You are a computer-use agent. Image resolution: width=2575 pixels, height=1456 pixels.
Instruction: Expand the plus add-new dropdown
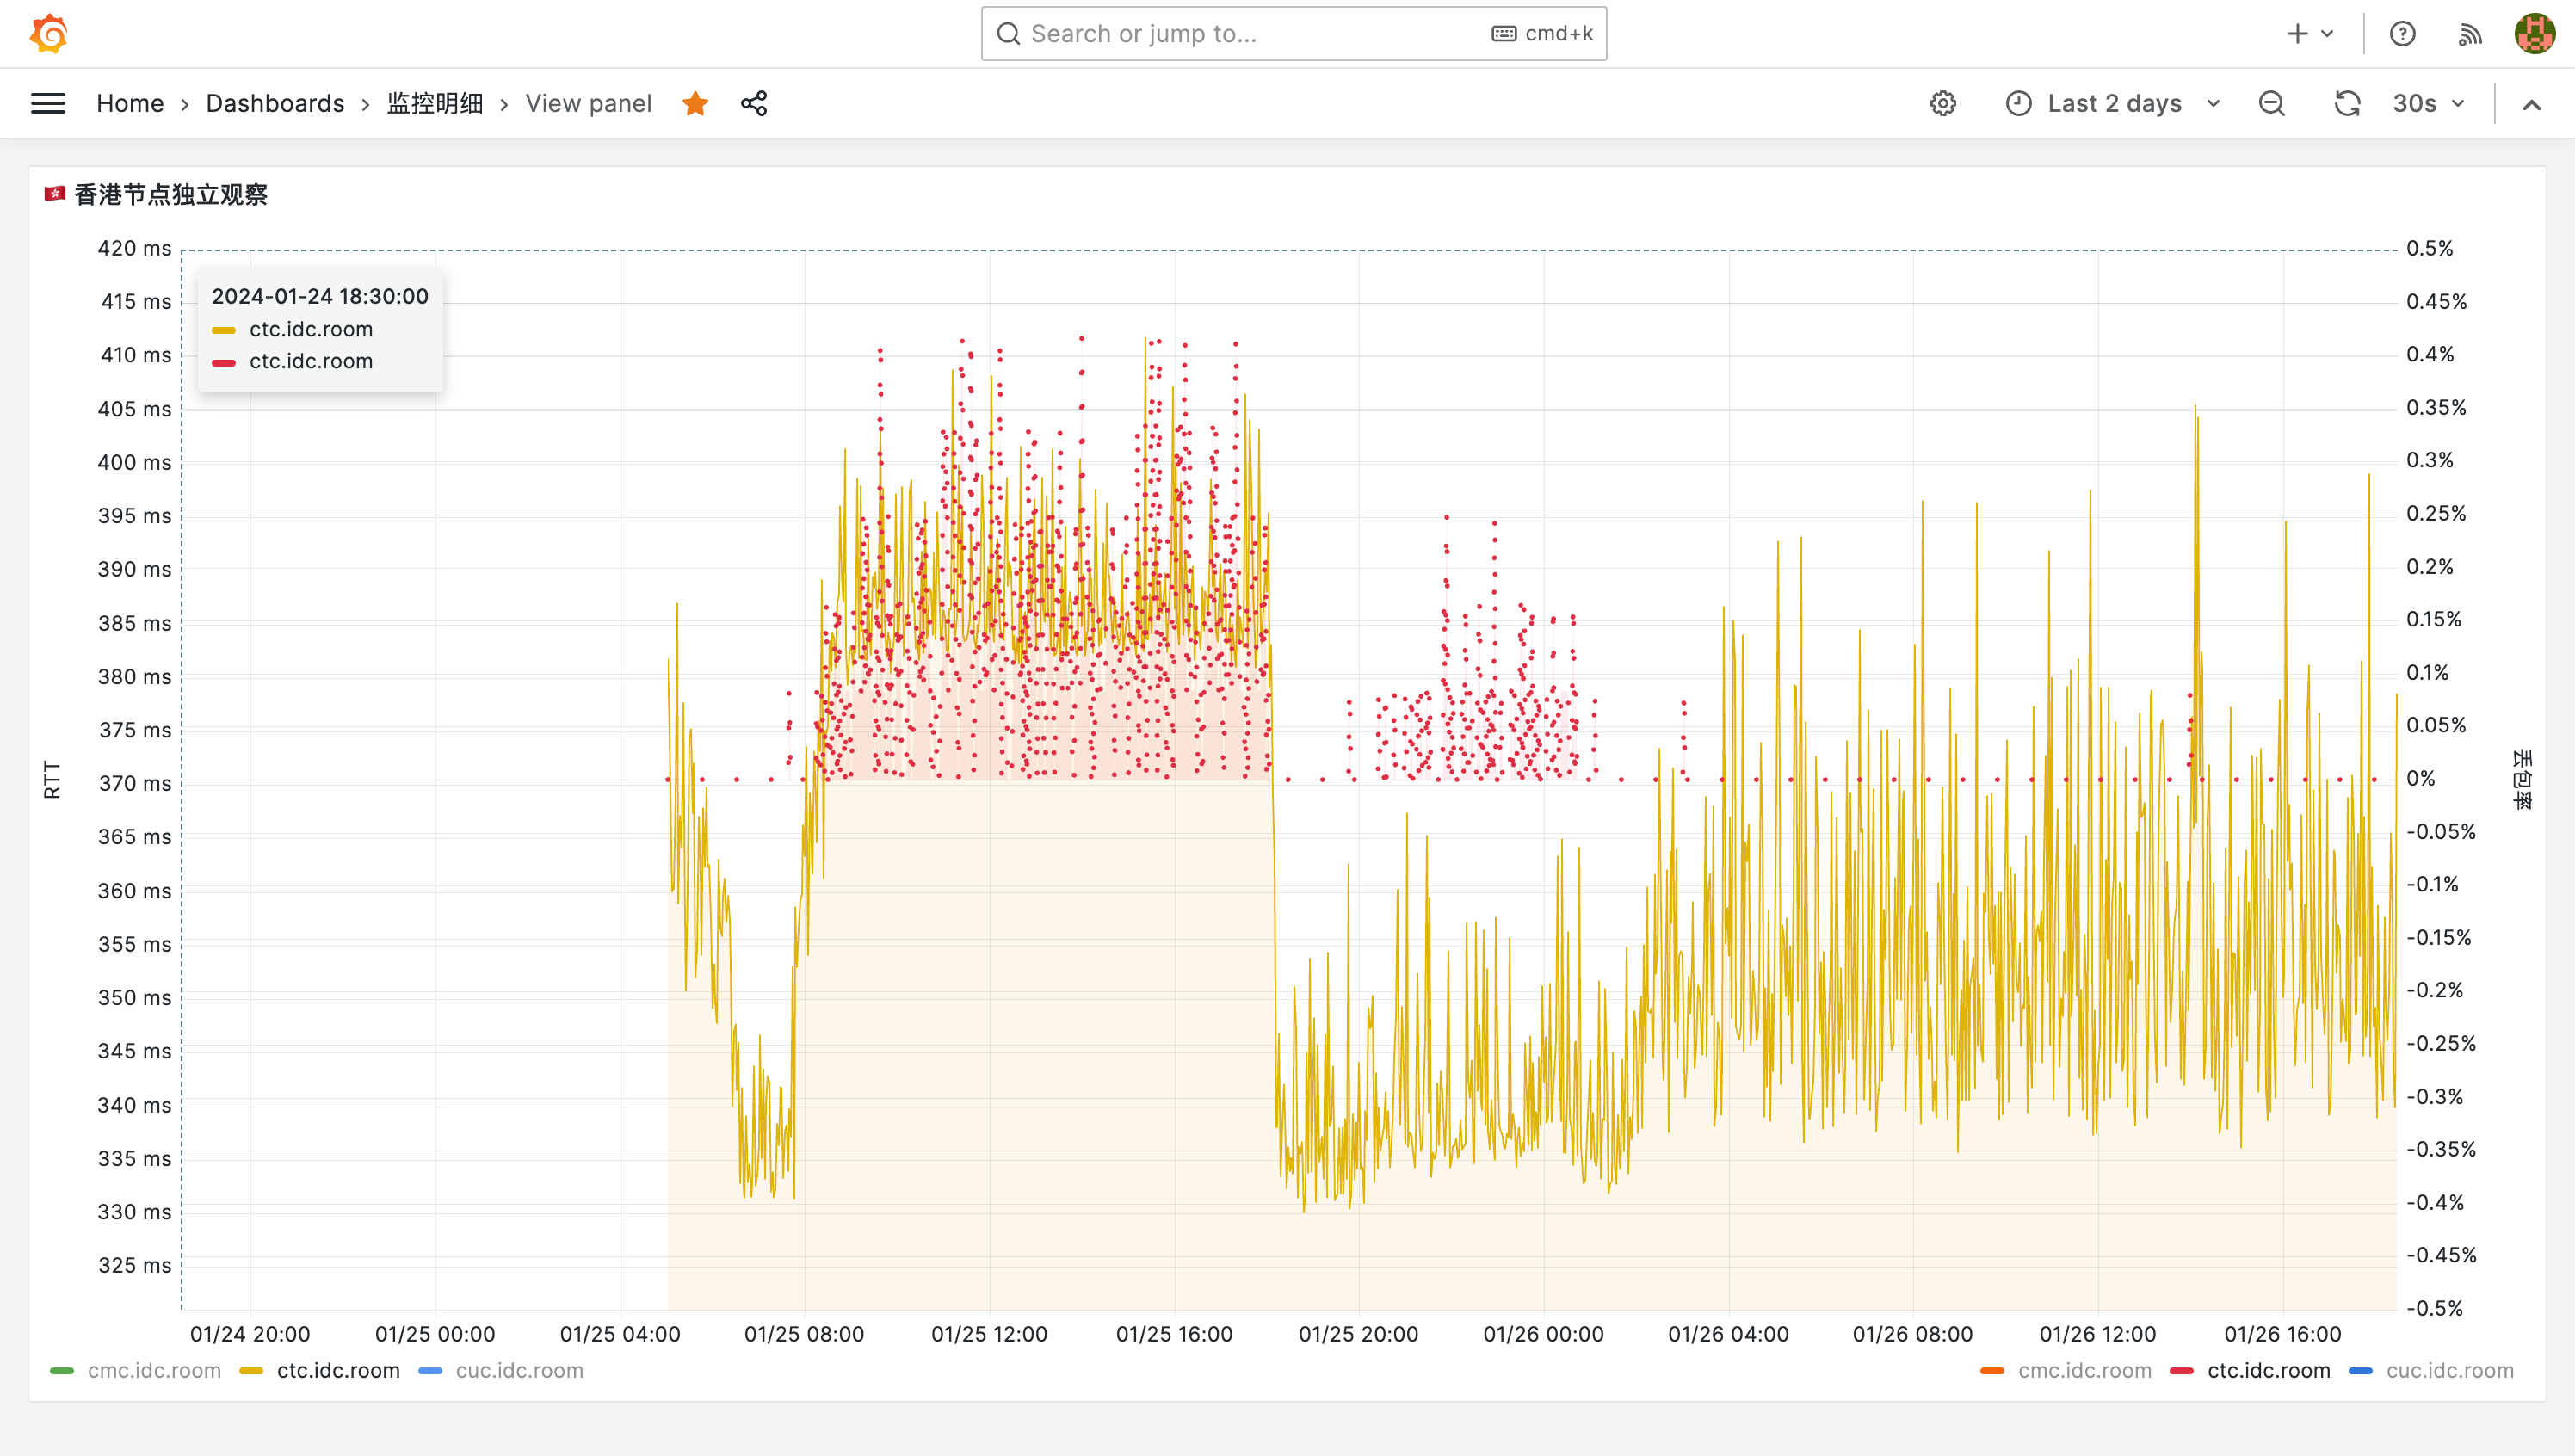coord(2309,34)
